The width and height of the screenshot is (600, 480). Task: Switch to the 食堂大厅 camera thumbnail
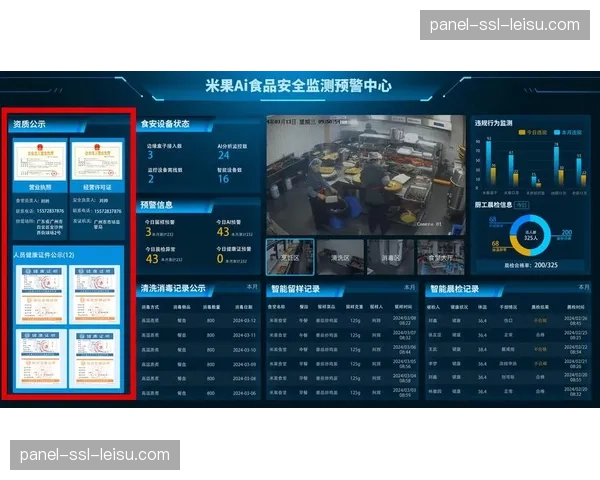[441, 257]
